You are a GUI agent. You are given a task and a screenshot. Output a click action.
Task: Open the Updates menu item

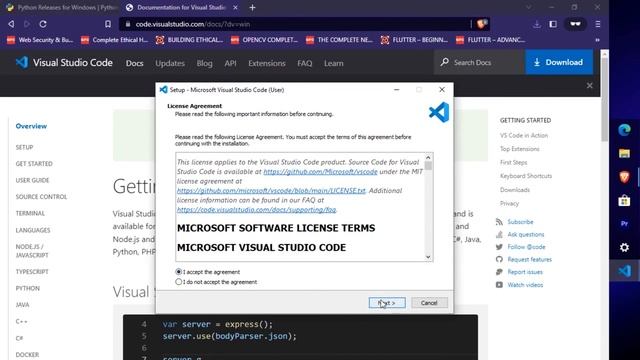170,63
